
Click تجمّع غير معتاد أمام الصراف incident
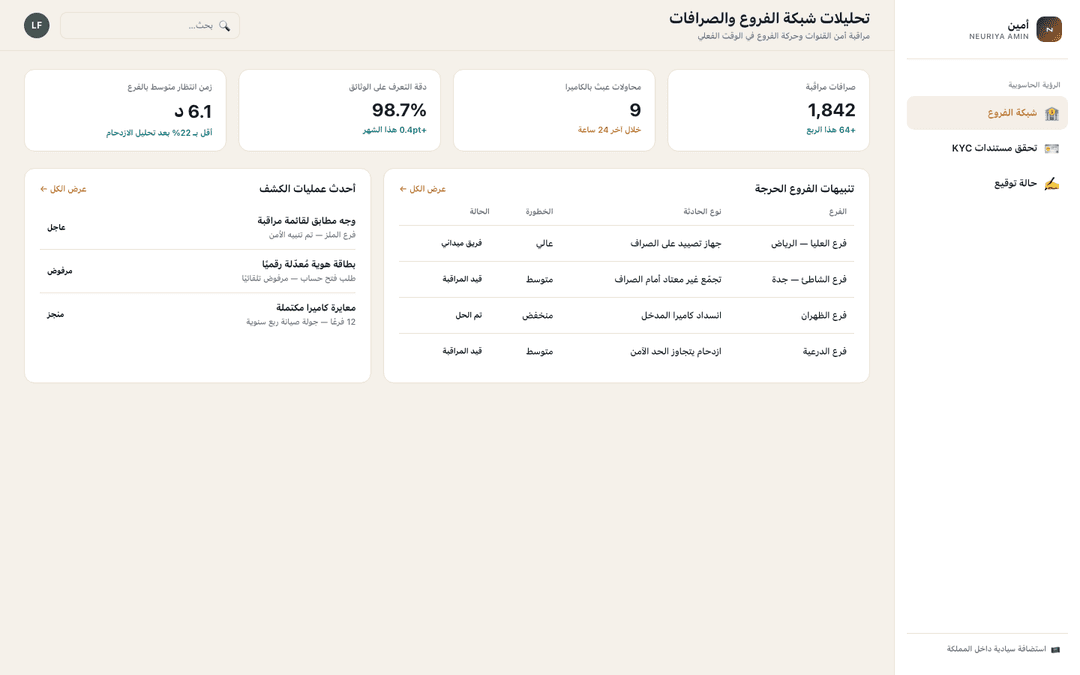click(x=667, y=280)
